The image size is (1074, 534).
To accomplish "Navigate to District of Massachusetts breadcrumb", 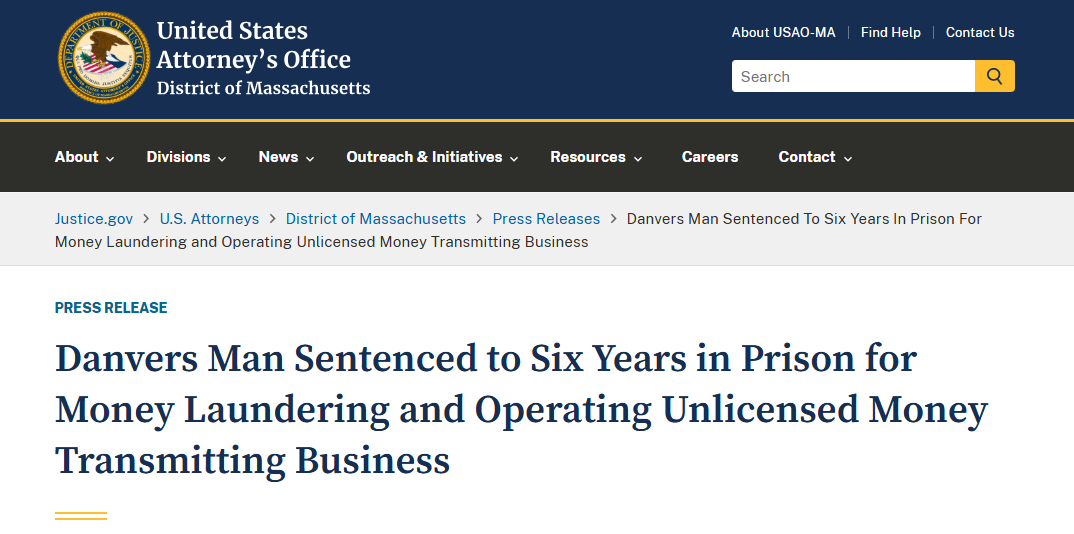I will [x=375, y=219].
